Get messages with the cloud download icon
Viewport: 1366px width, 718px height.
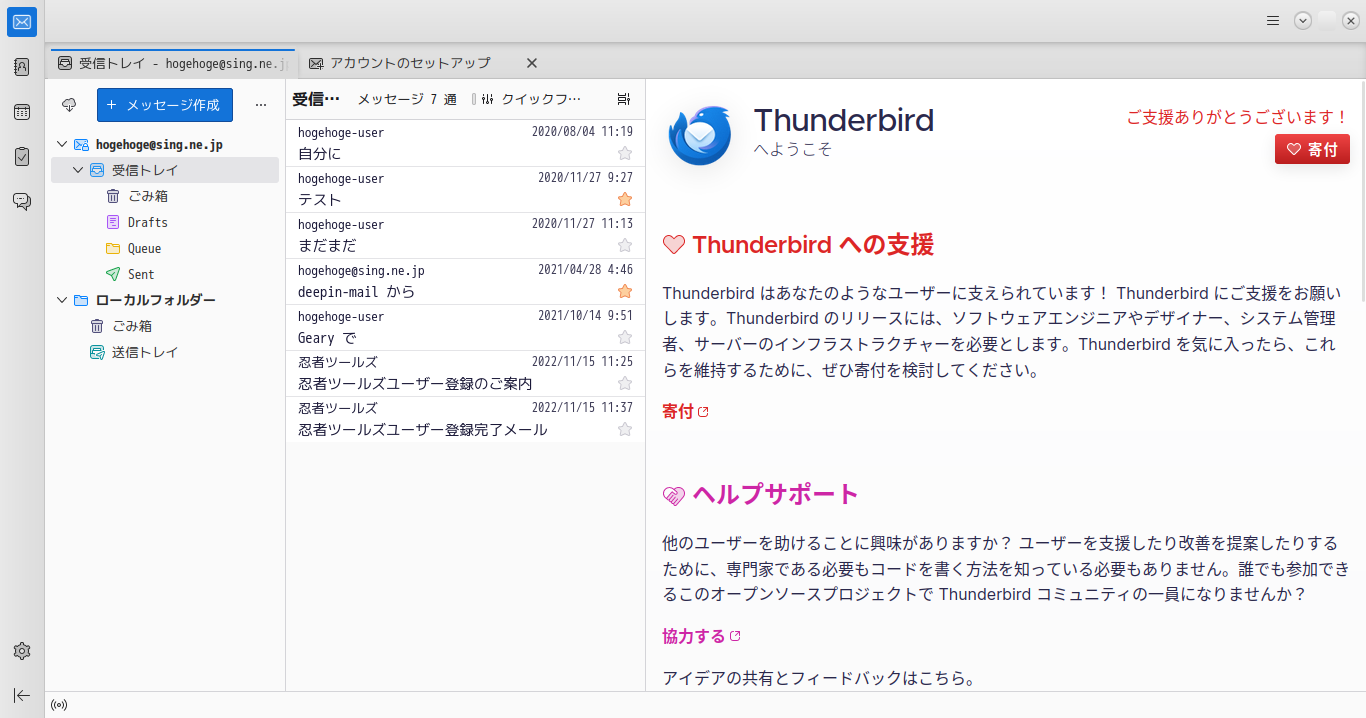(69, 104)
